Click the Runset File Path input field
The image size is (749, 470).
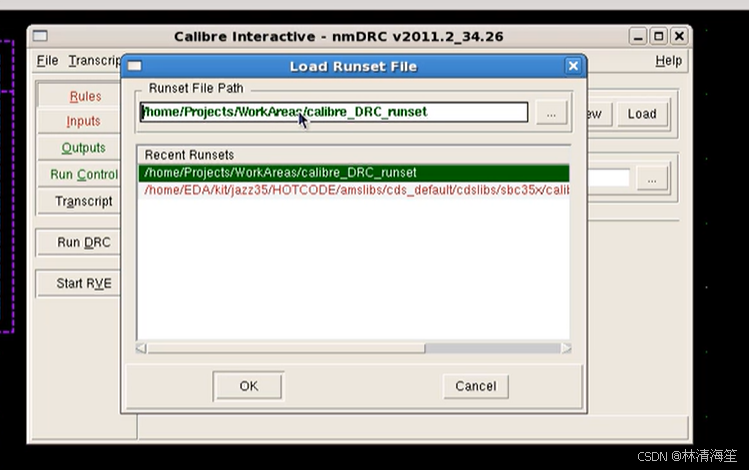pyautogui.click(x=334, y=112)
